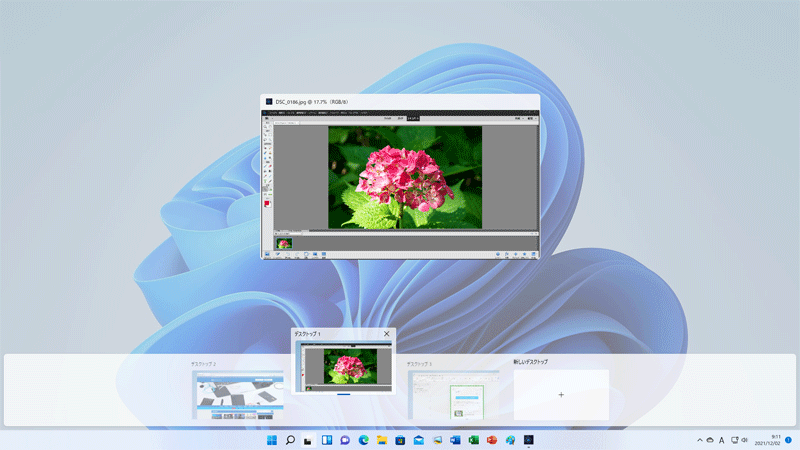This screenshot has height=450, width=800.
Task: Launch PowerPoint from the taskbar
Action: pos(492,440)
